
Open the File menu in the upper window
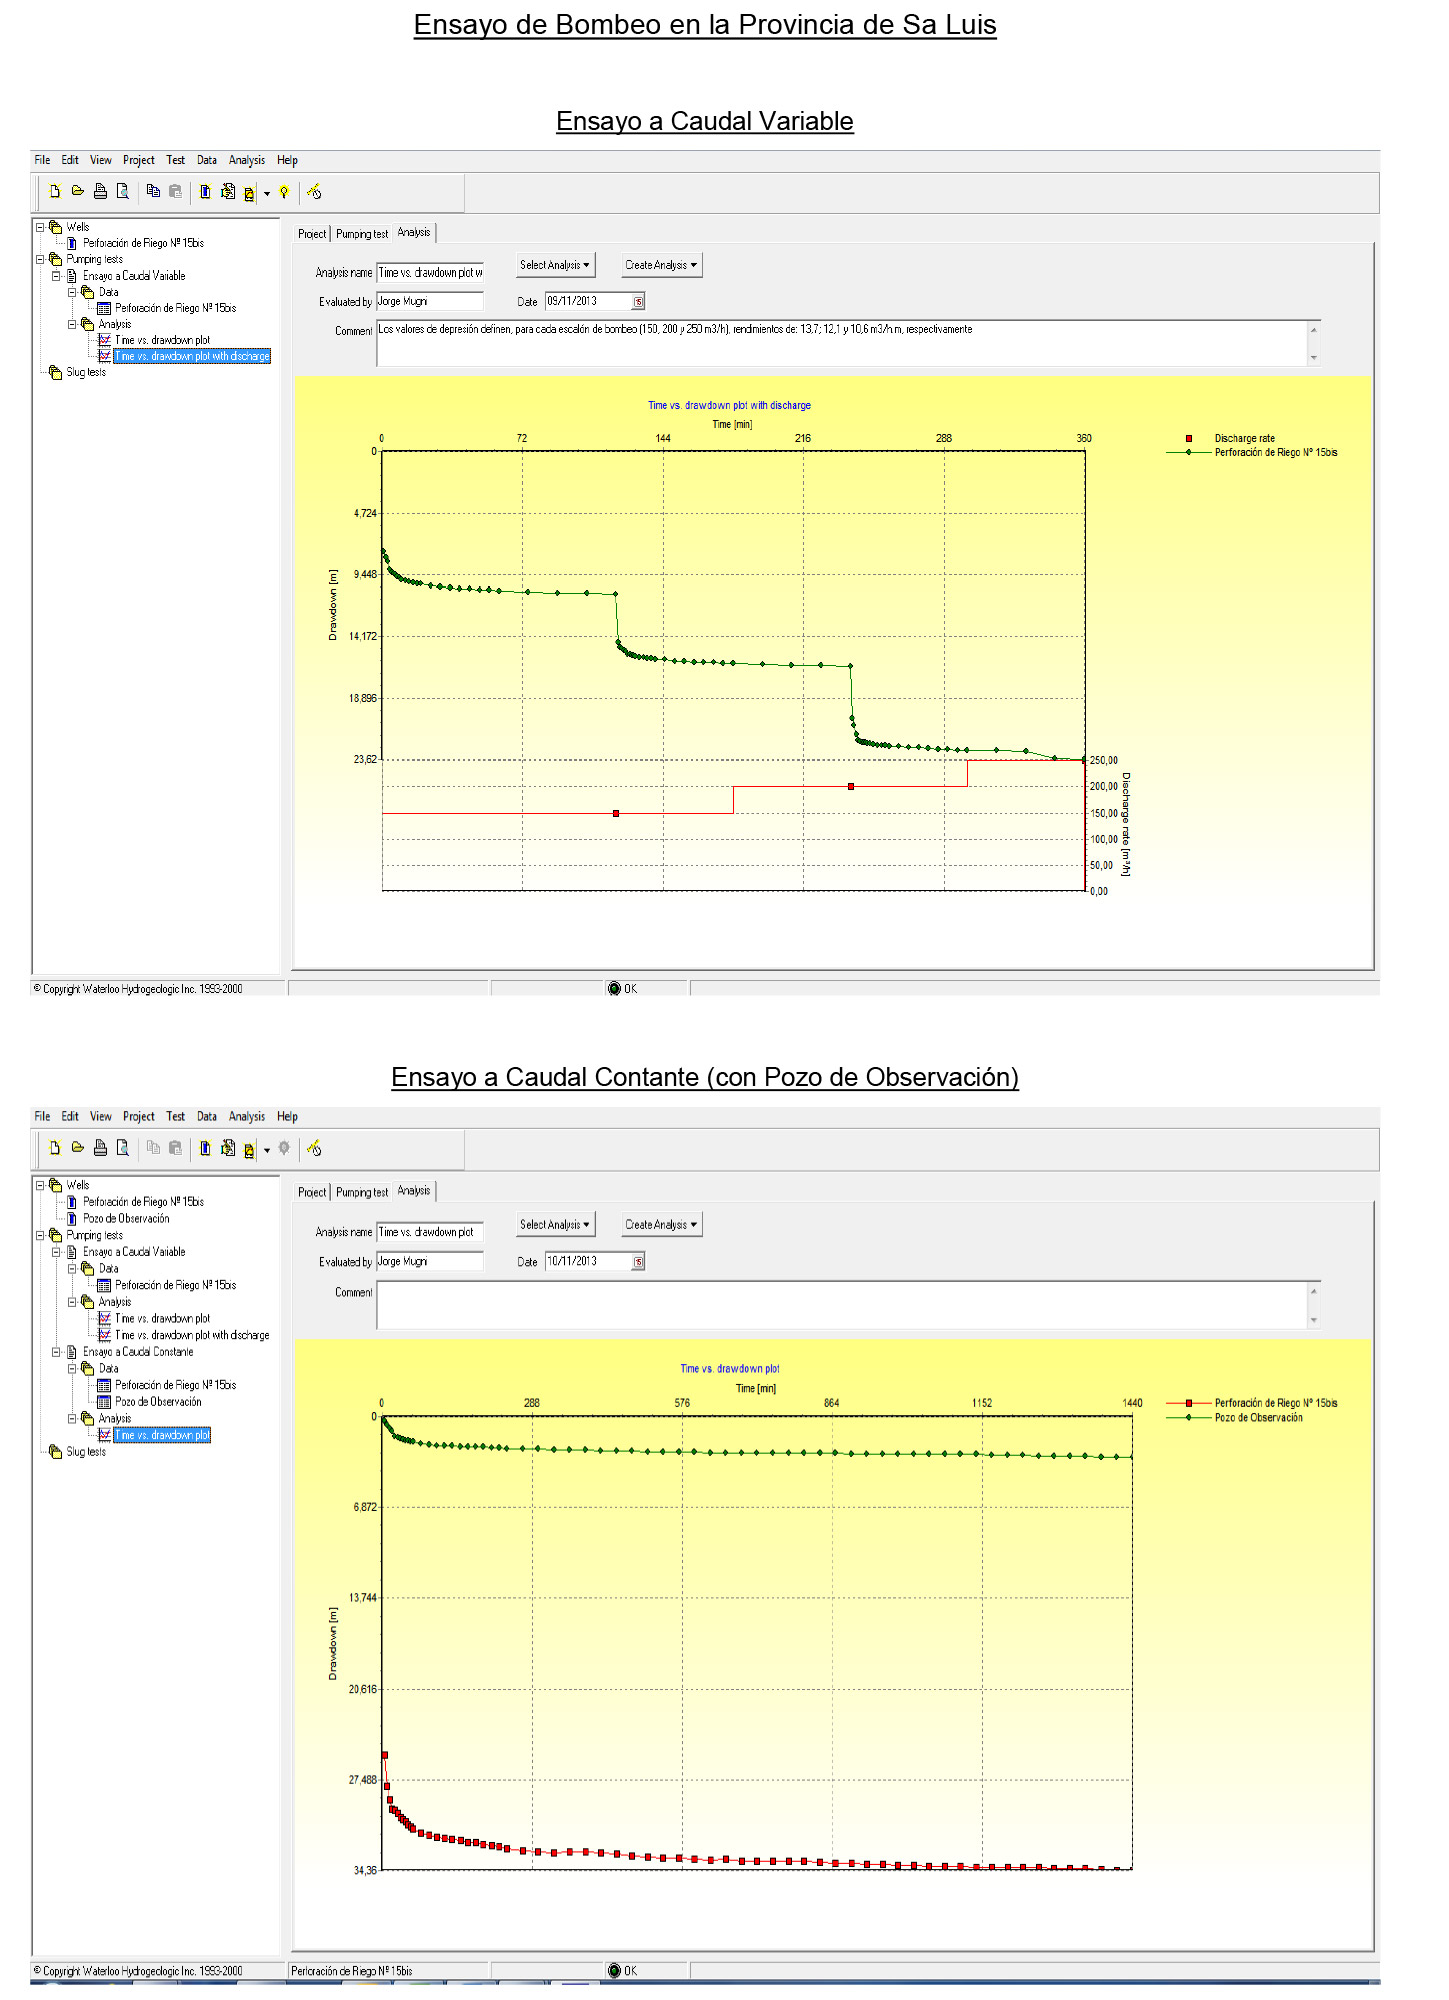(x=42, y=160)
